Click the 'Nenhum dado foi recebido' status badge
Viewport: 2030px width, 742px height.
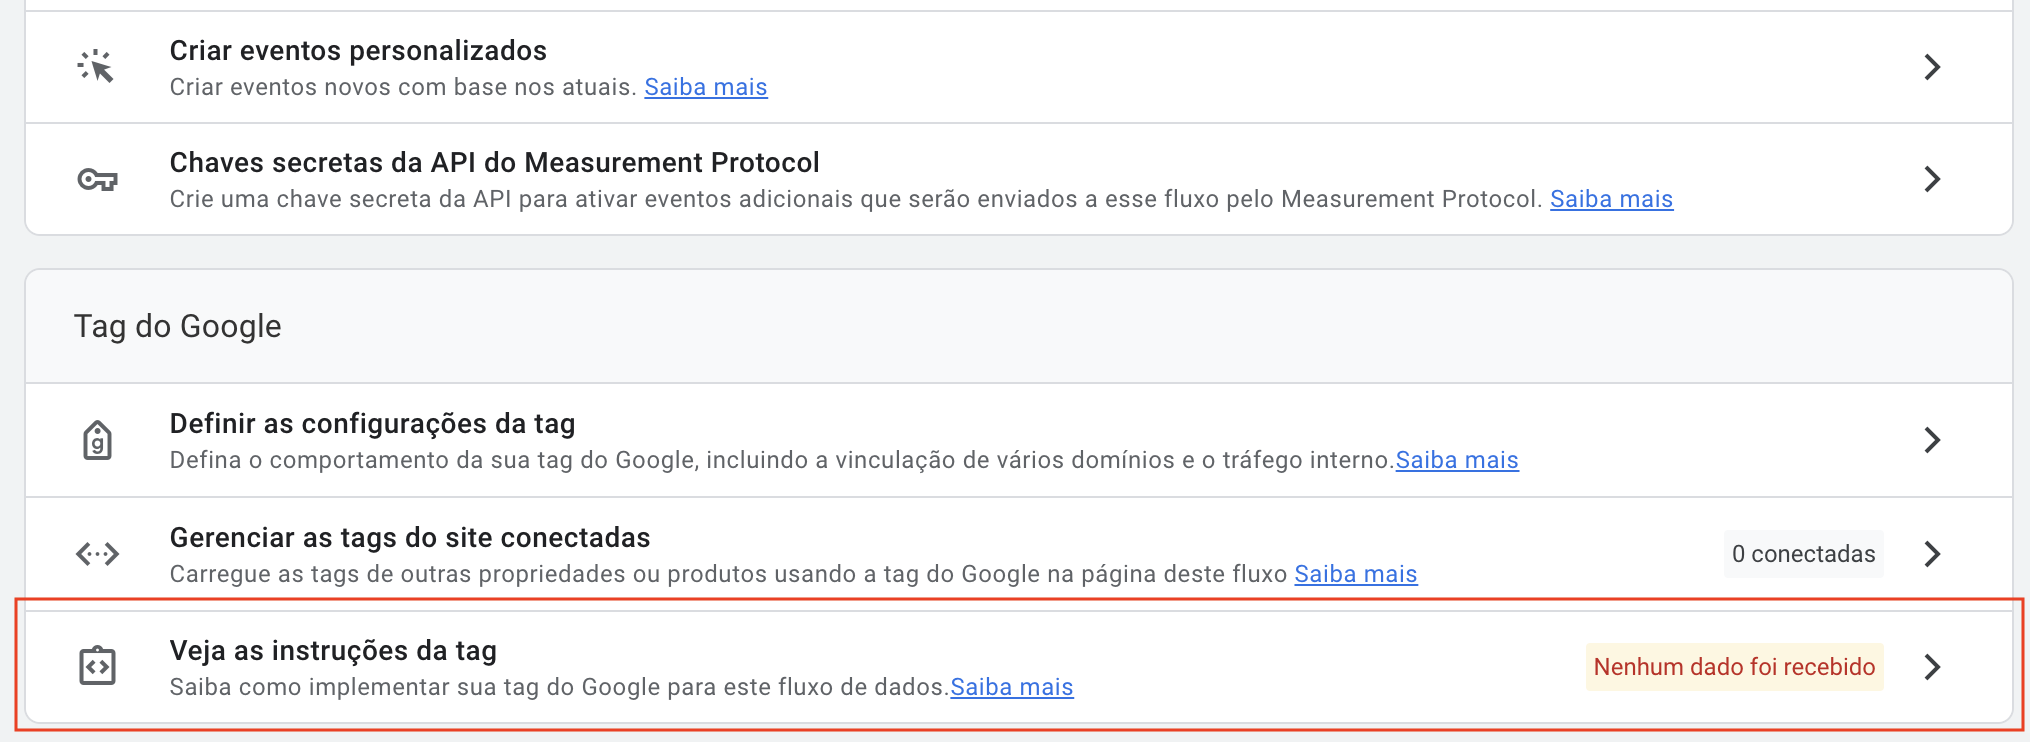(1734, 667)
